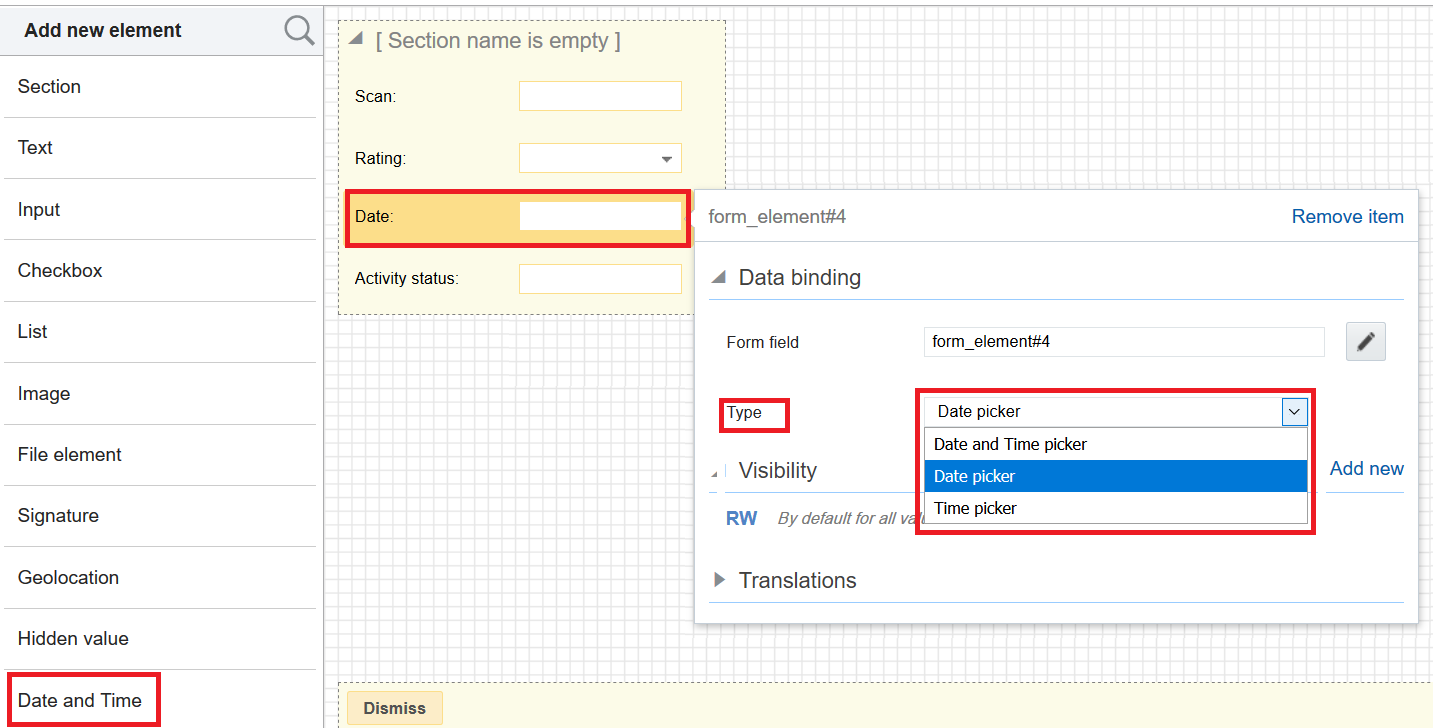
Task: Choose Time picker from the list
Action: point(975,508)
